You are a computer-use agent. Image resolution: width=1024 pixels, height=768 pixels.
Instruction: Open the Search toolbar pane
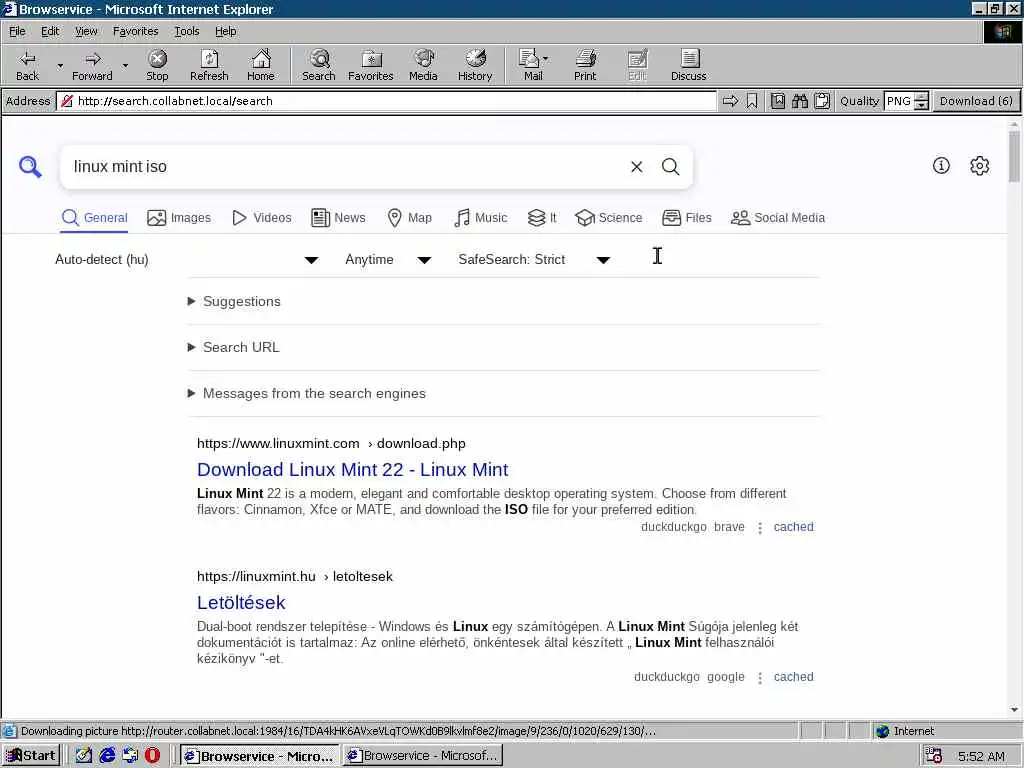[319, 65]
